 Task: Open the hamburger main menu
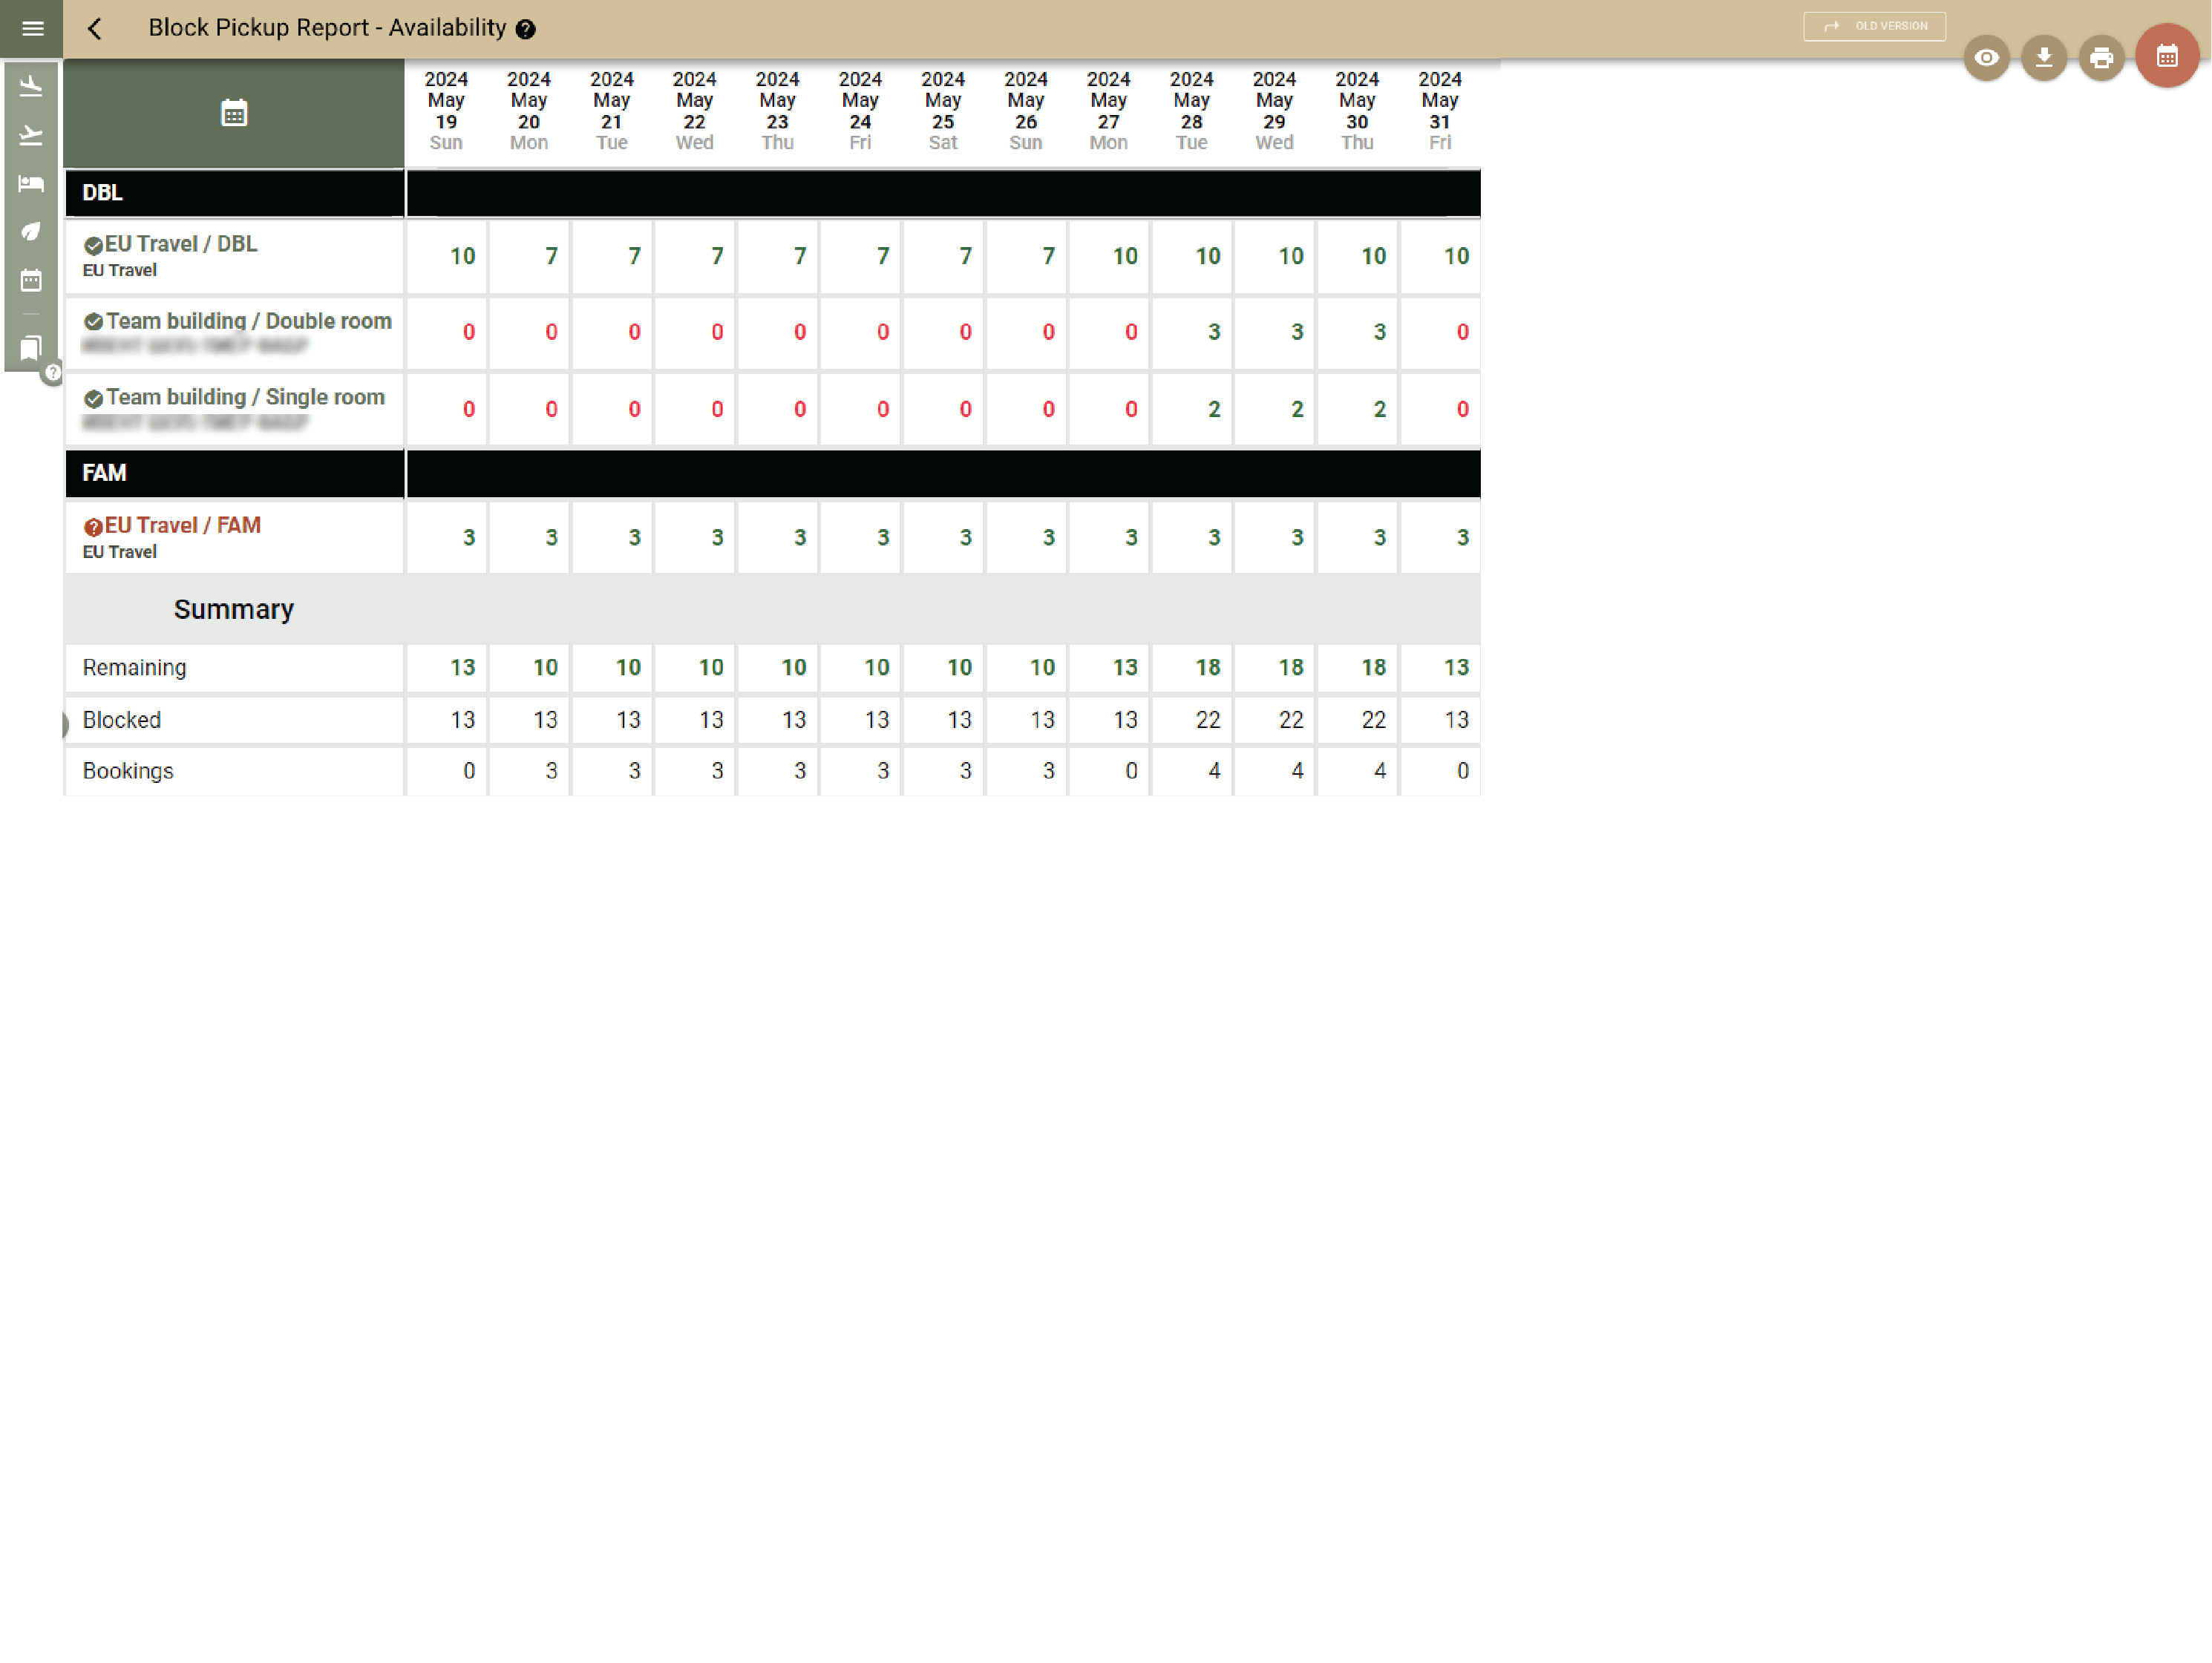coord(32,29)
